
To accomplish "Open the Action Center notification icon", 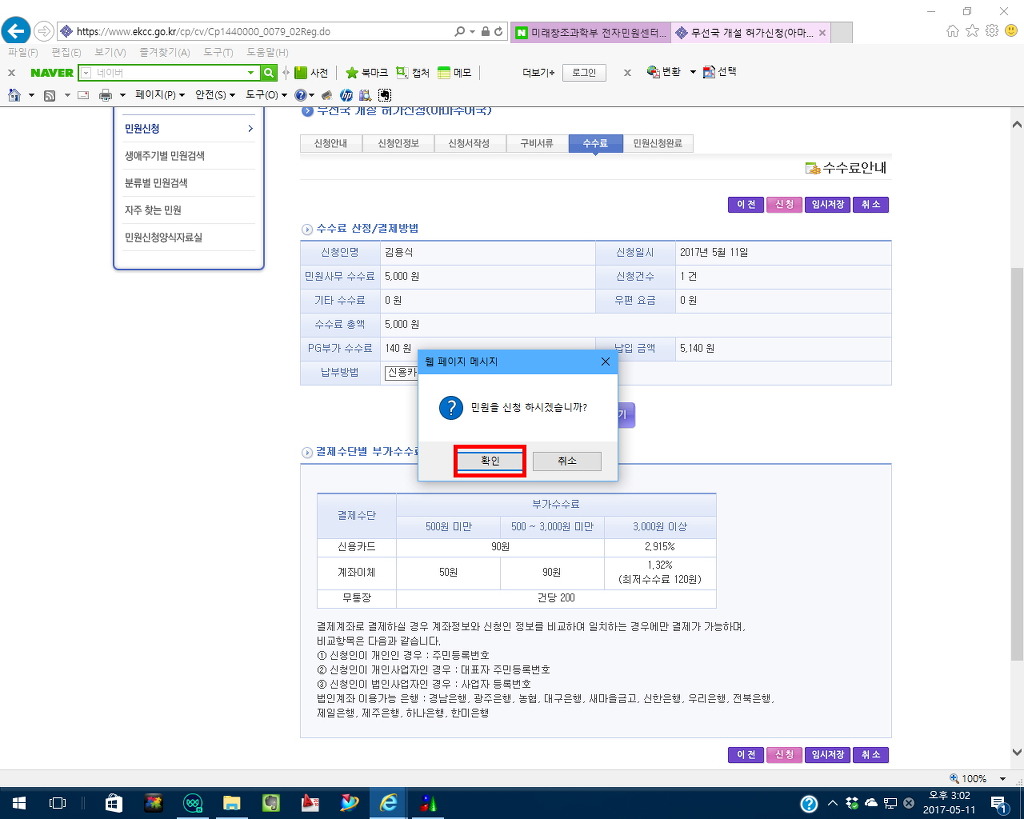I will pos(999,803).
